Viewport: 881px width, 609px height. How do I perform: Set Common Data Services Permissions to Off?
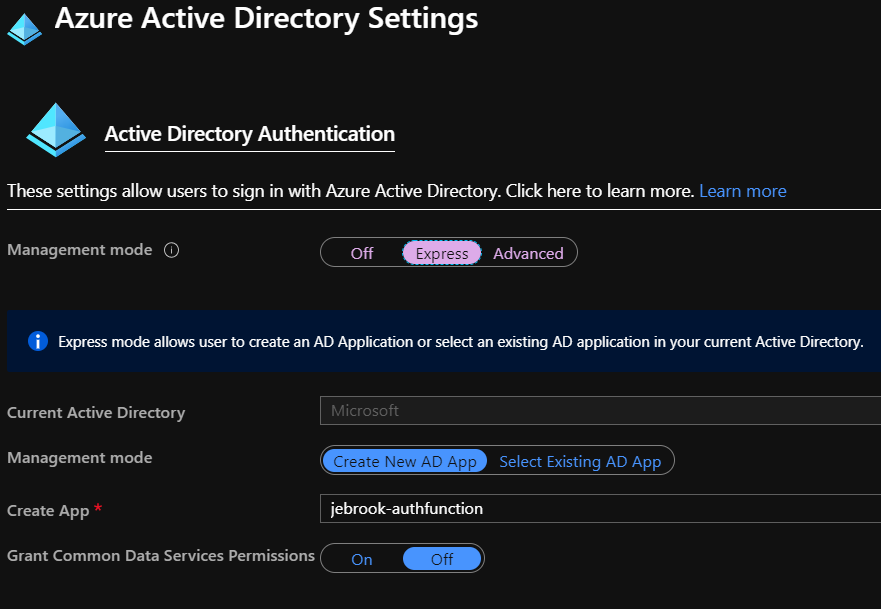click(x=442, y=559)
